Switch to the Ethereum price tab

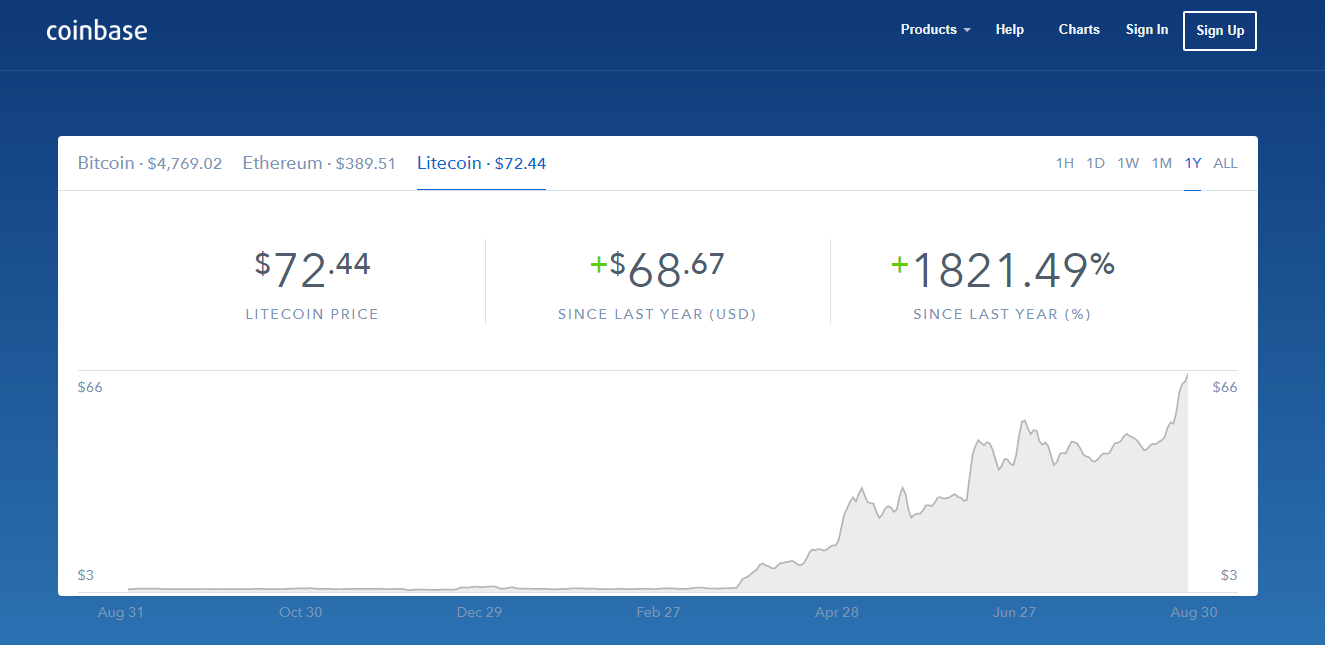pyautogui.click(x=319, y=163)
